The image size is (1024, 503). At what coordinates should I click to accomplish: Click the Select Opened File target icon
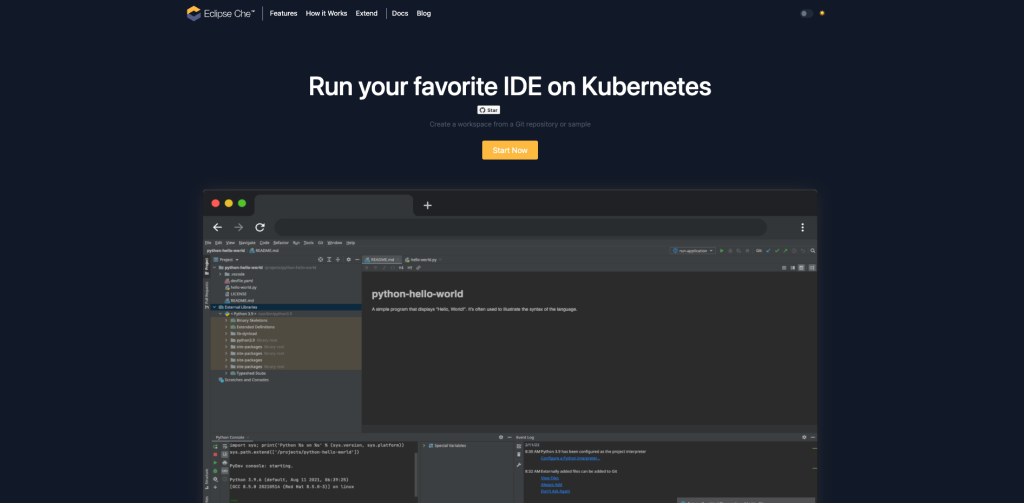click(321, 259)
